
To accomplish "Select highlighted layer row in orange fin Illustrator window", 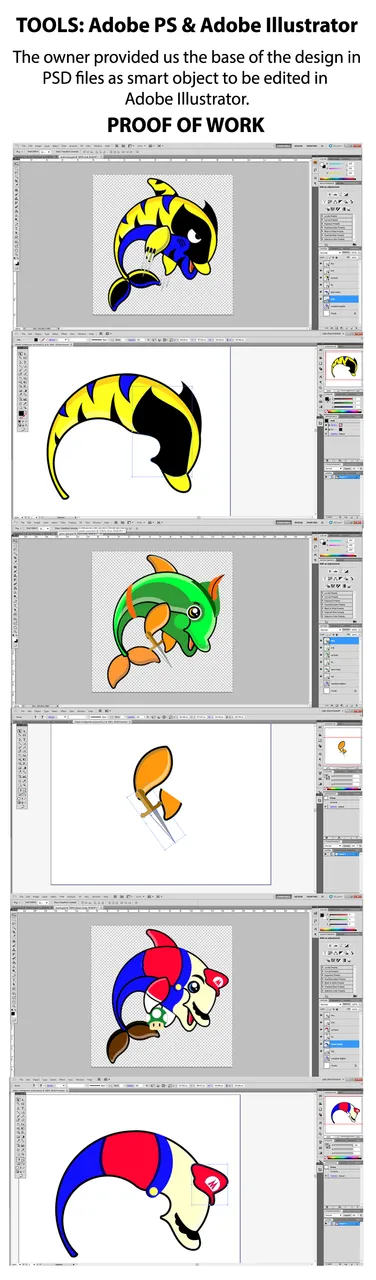I will [342, 854].
